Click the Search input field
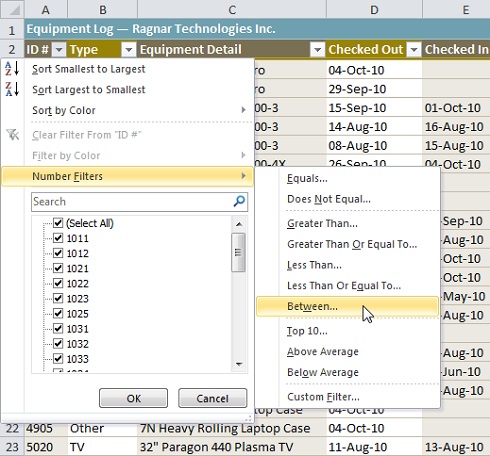The height and width of the screenshot is (456, 490). tap(133, 202)
